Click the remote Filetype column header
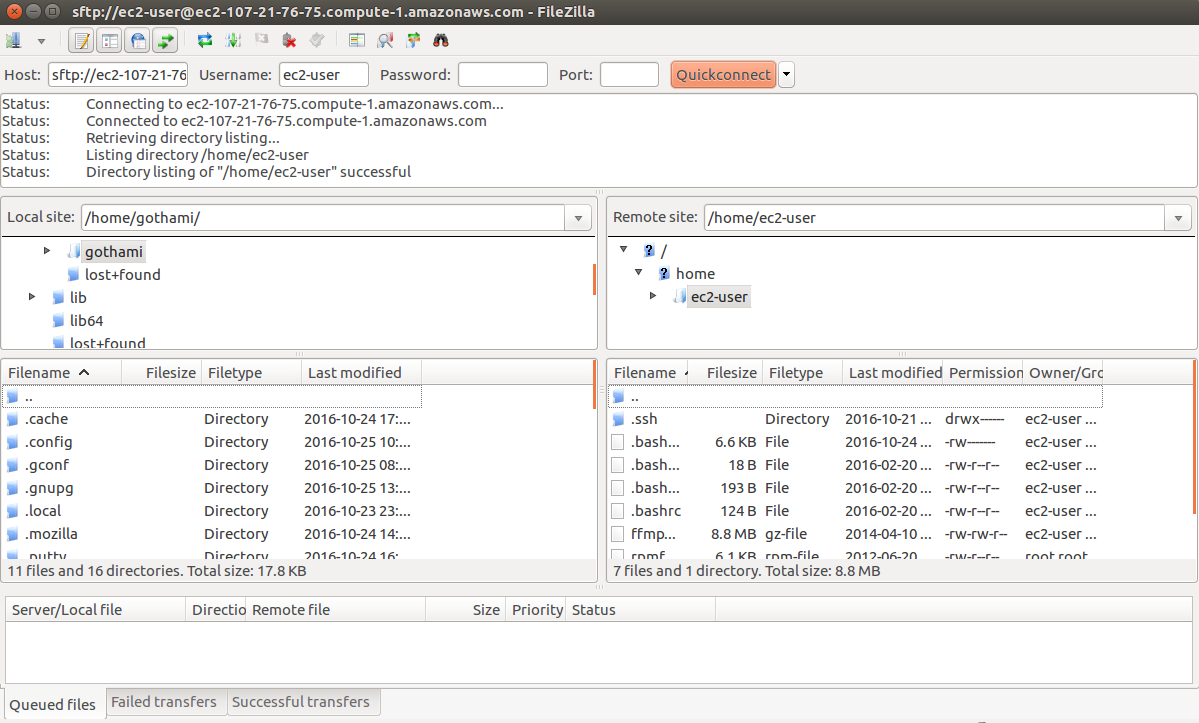Image resolution: width=1199 pixels, height=723 pixels. click(801, 373)
